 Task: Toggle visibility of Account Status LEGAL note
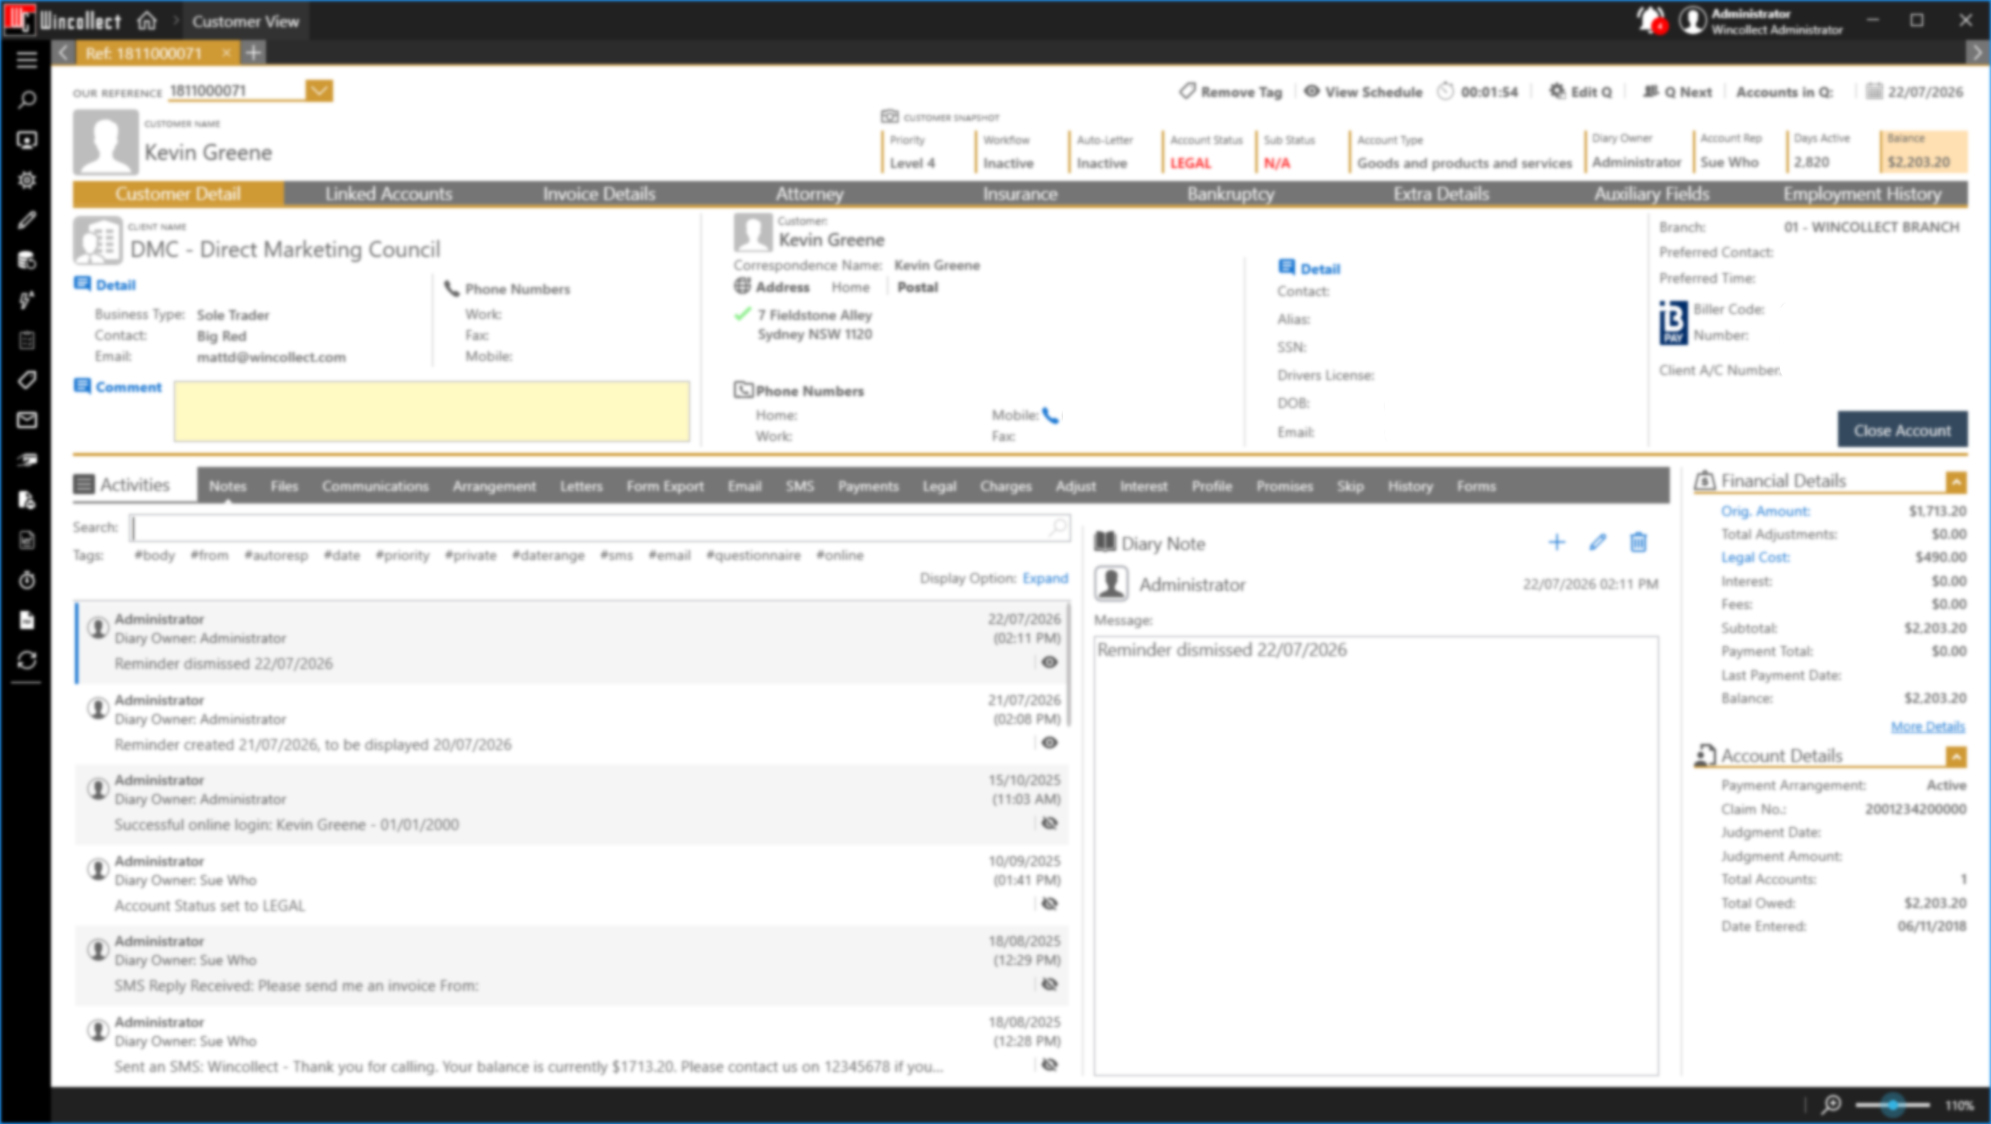click(1049, 904)
